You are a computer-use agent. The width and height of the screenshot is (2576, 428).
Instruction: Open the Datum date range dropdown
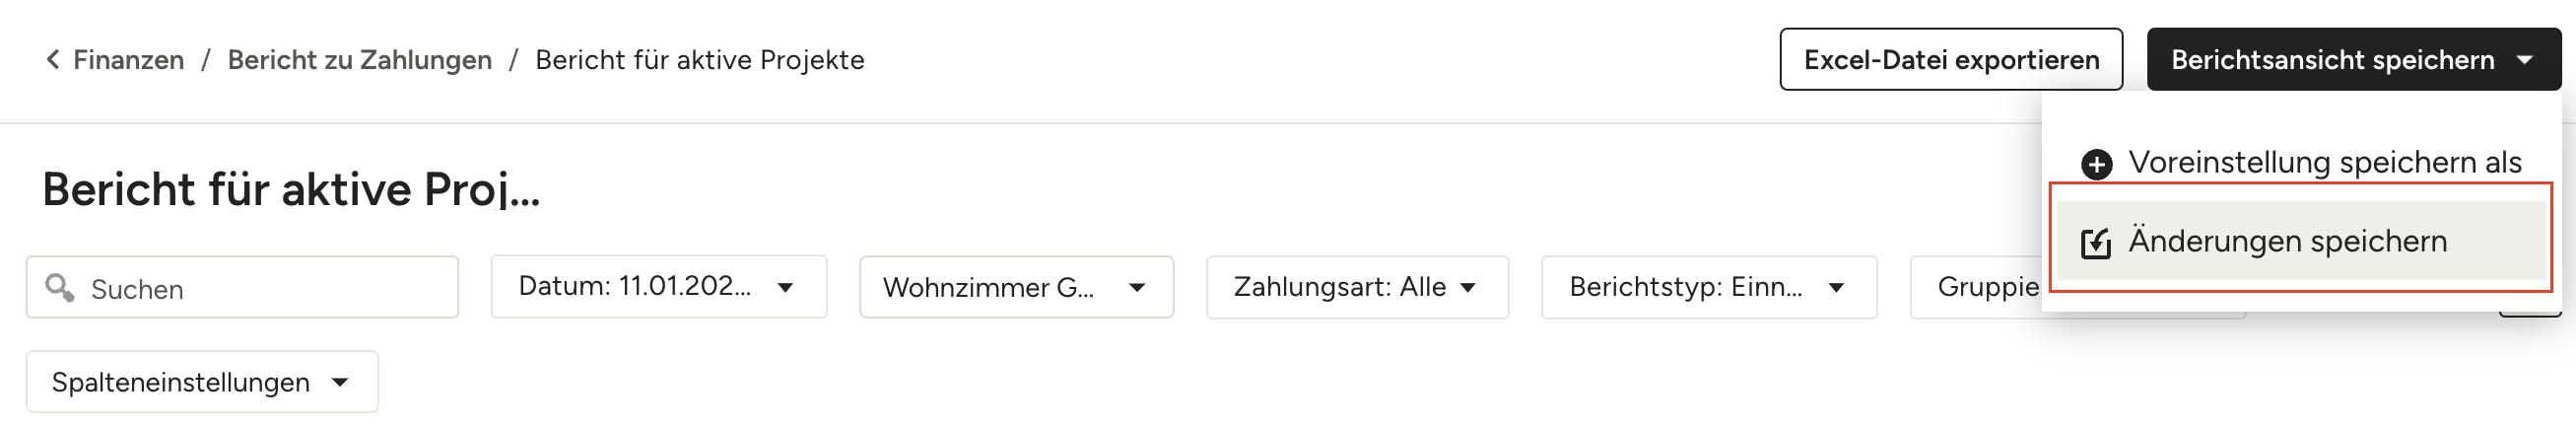(x=658, y=287)
